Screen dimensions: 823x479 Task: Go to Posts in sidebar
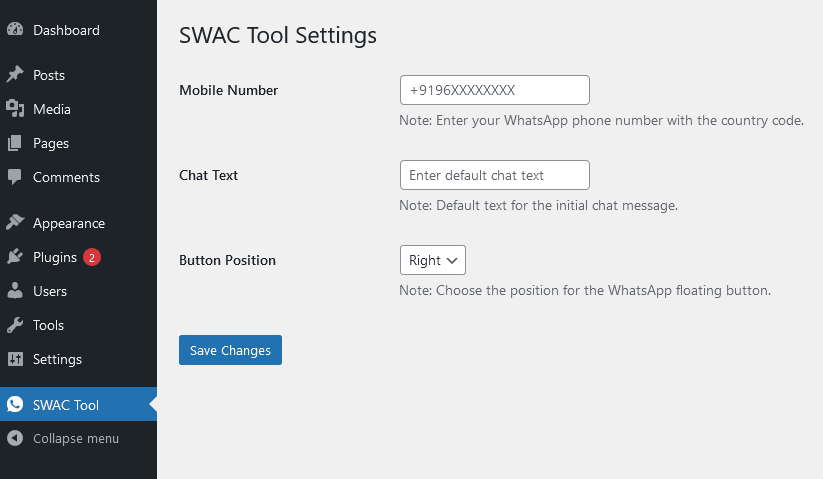pos(78,75)
